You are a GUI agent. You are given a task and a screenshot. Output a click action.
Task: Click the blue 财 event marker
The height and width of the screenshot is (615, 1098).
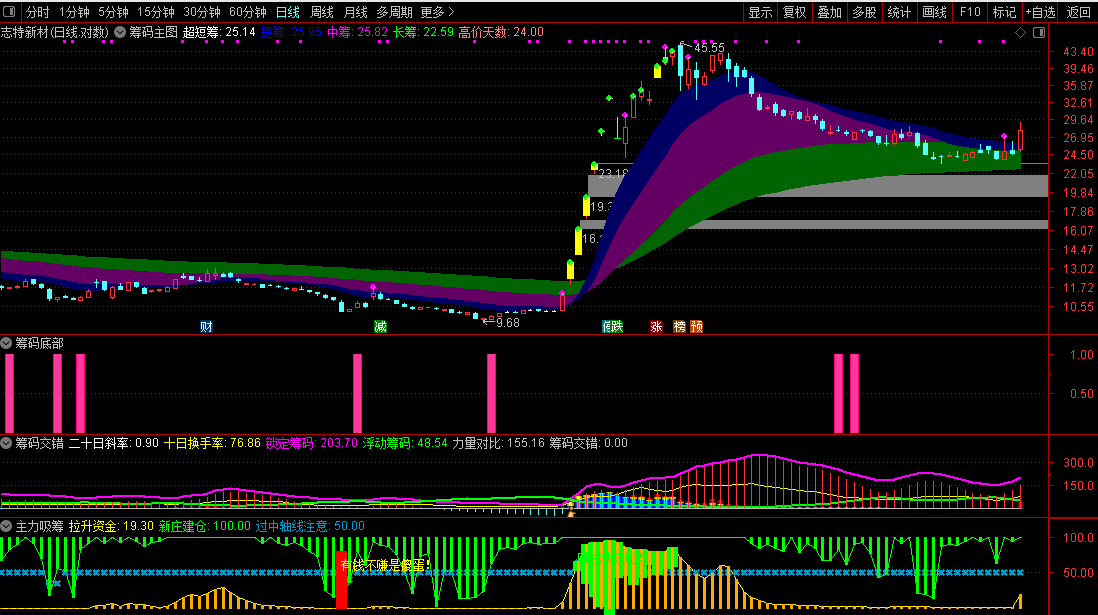click(206, 326)
